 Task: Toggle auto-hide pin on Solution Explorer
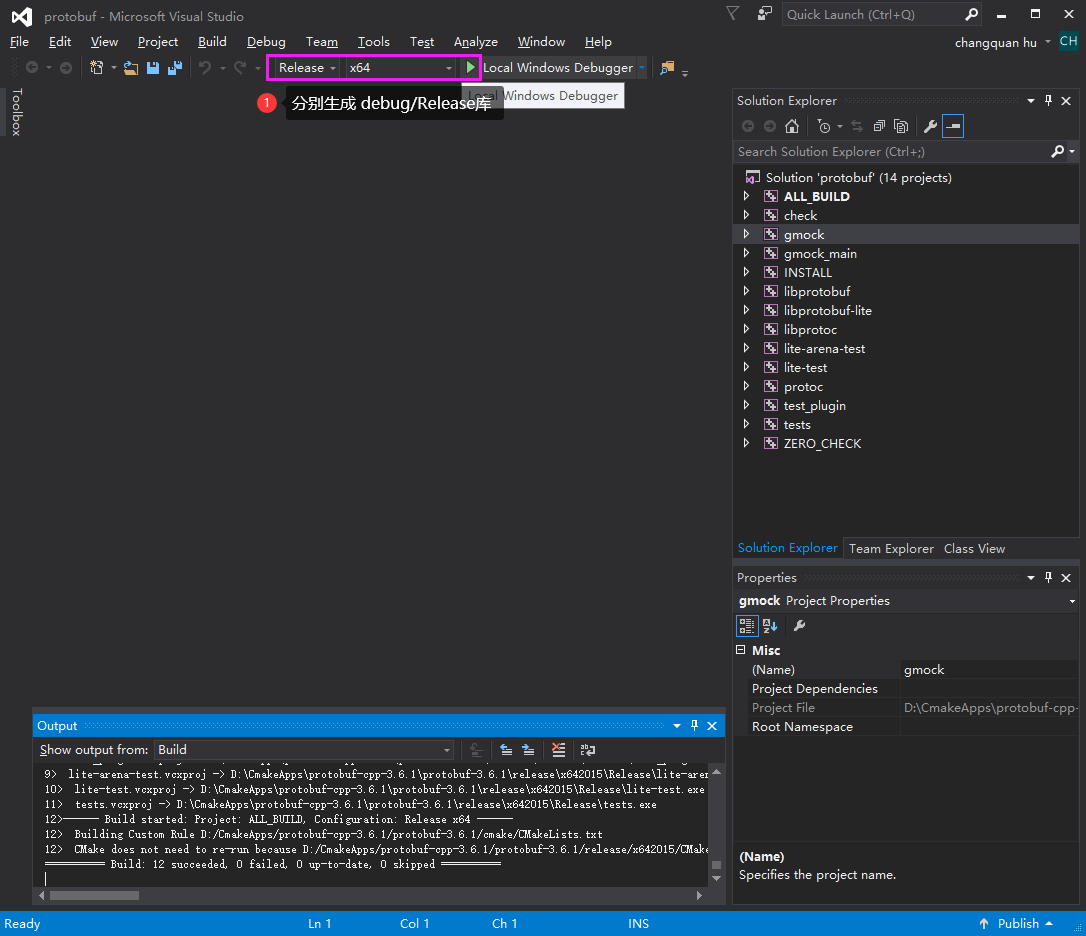coord(1049,100)
